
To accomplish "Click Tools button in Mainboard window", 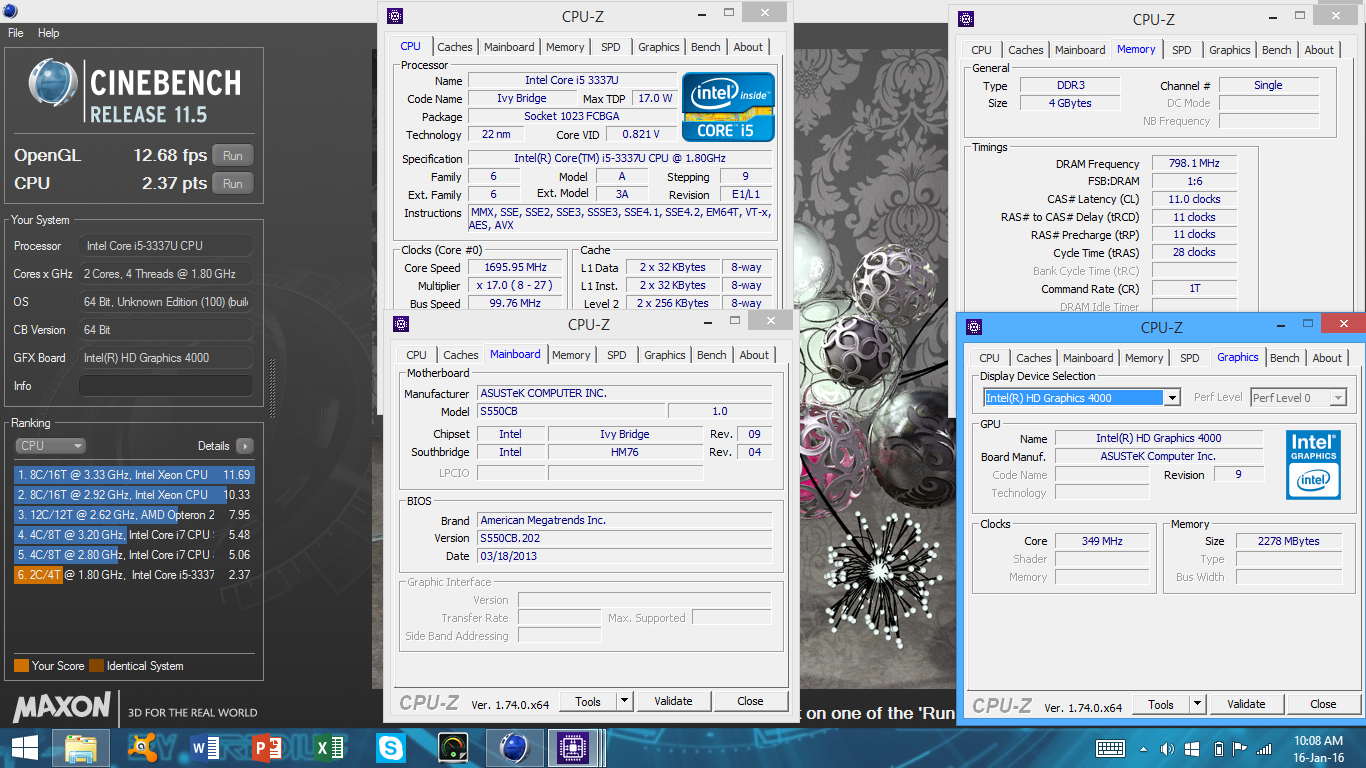I will pos(588,701).
